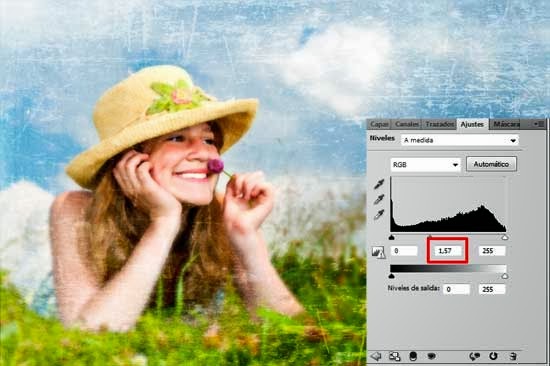Click the input highlight slider handle

504,238
